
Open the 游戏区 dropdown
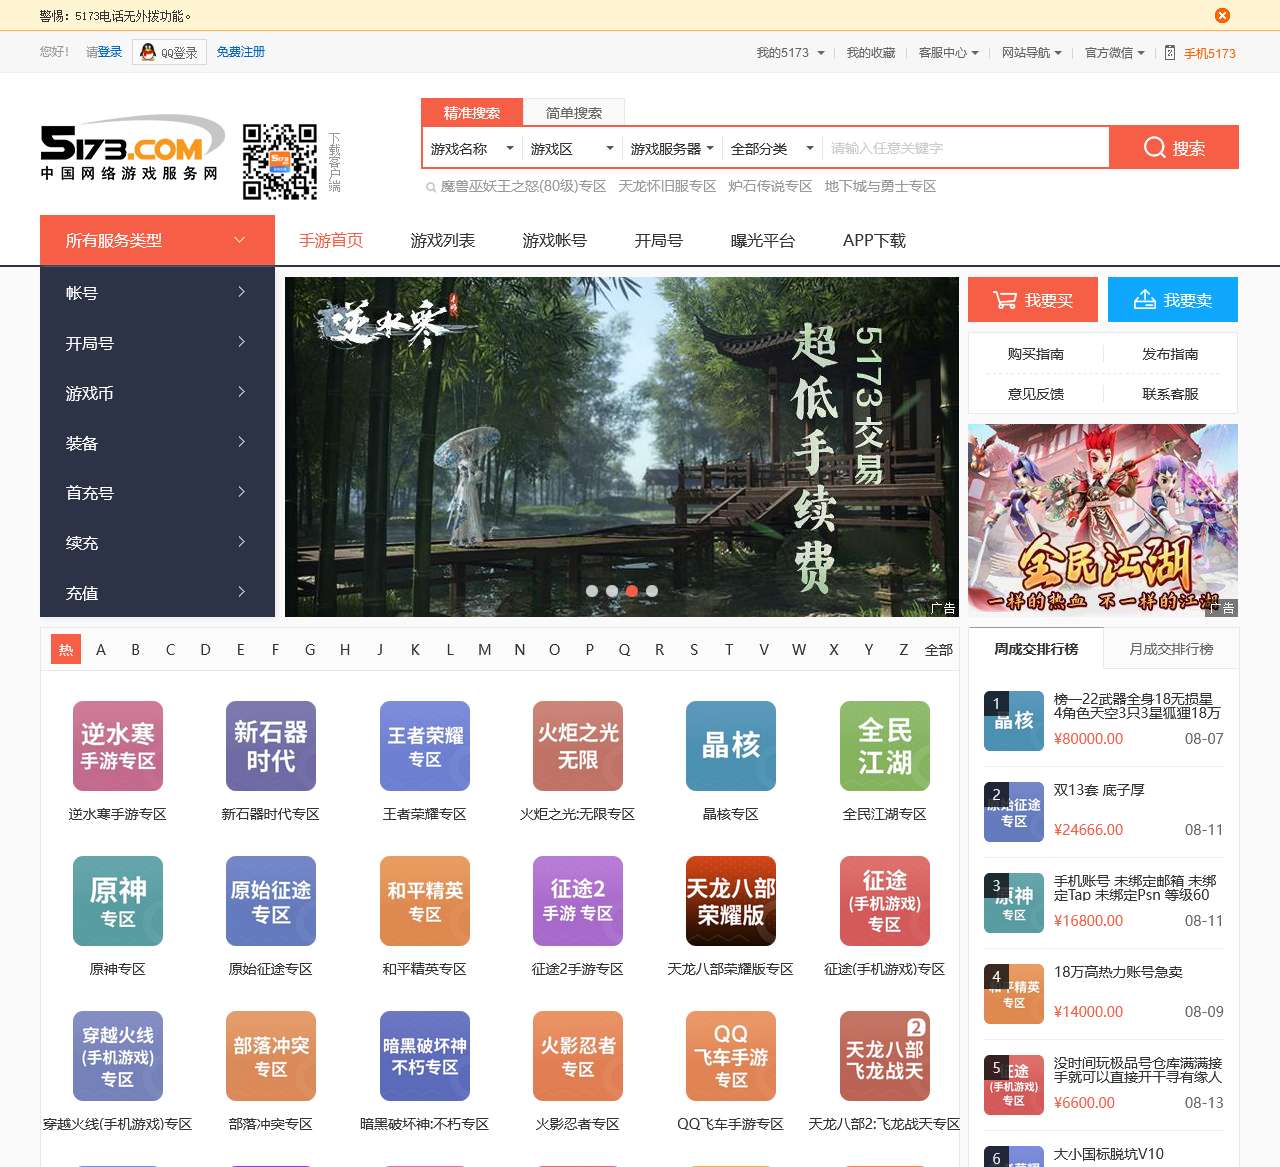572,148
